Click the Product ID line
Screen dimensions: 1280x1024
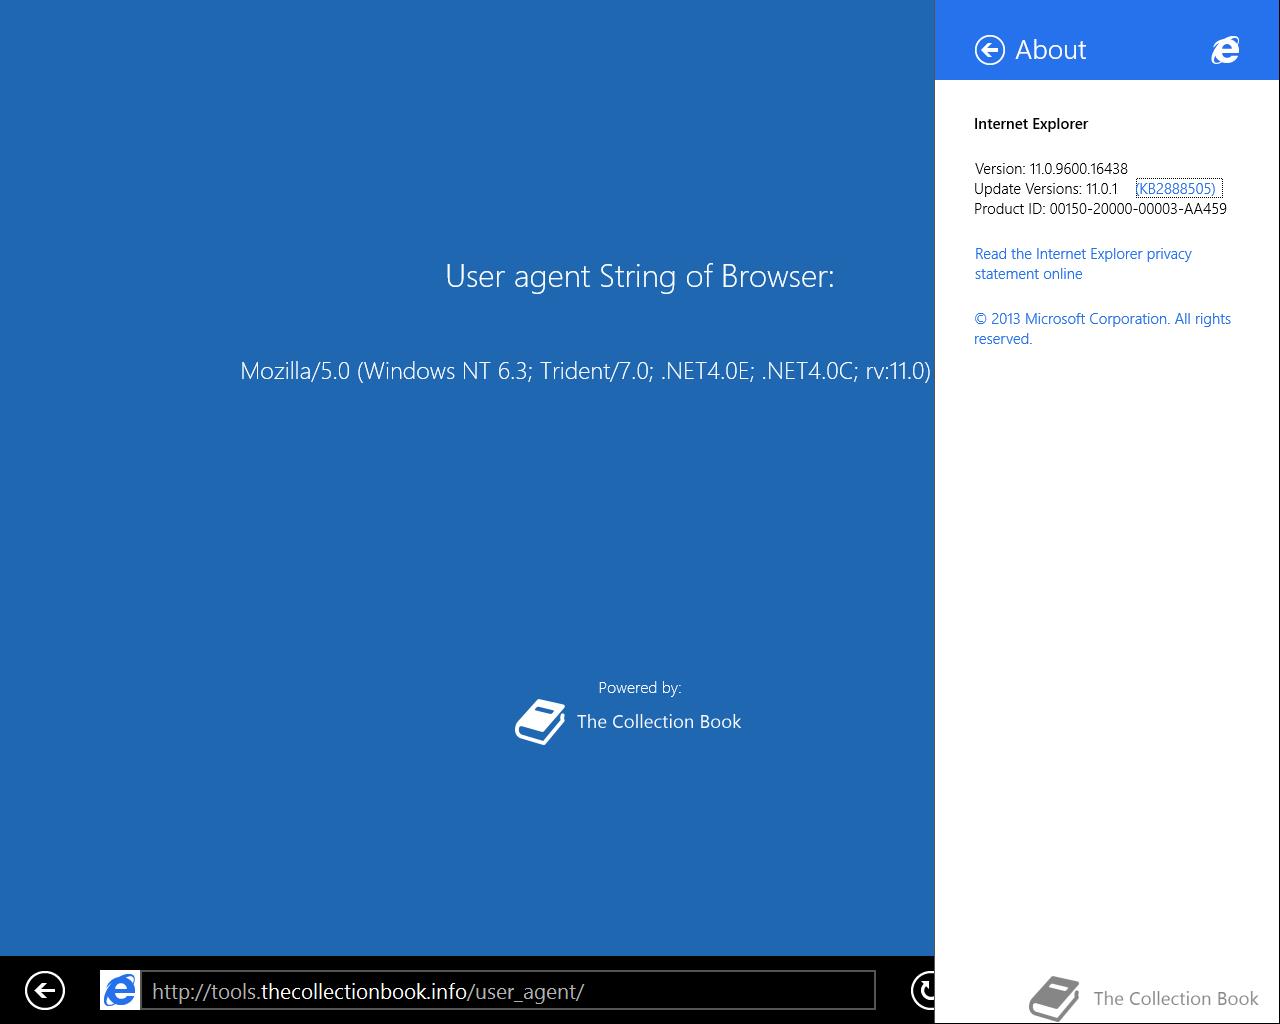pos(1100,209)
